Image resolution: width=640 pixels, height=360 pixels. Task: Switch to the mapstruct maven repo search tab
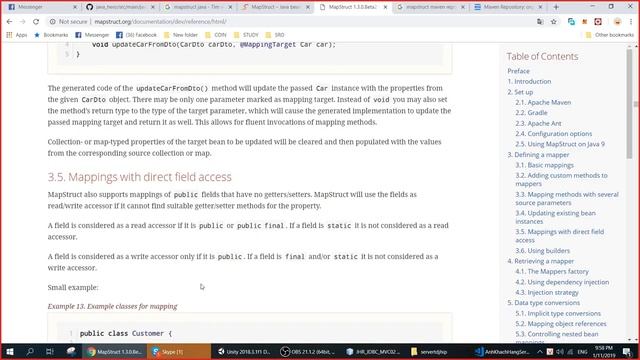coord(431,7)
